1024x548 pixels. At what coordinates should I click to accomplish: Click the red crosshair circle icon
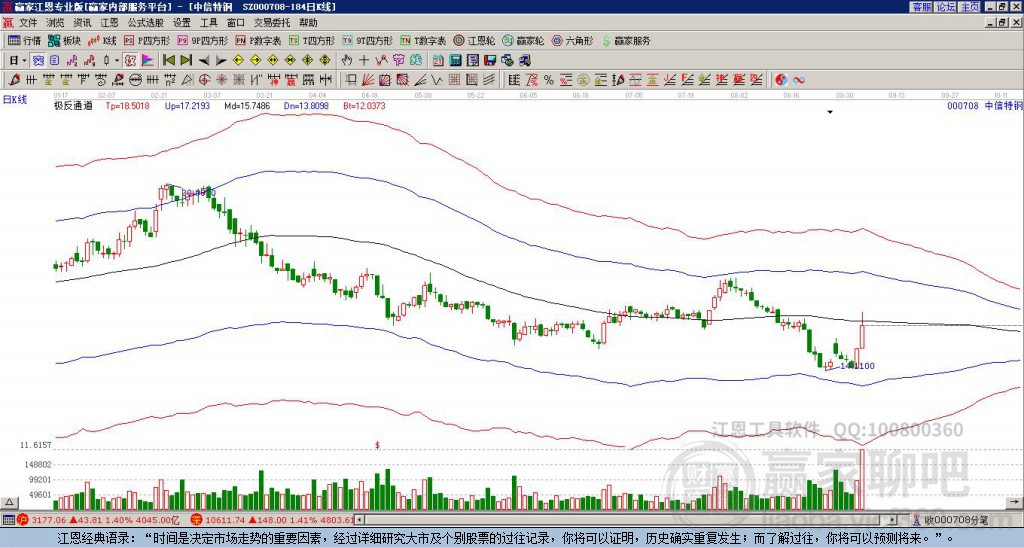tap(204, 80)
